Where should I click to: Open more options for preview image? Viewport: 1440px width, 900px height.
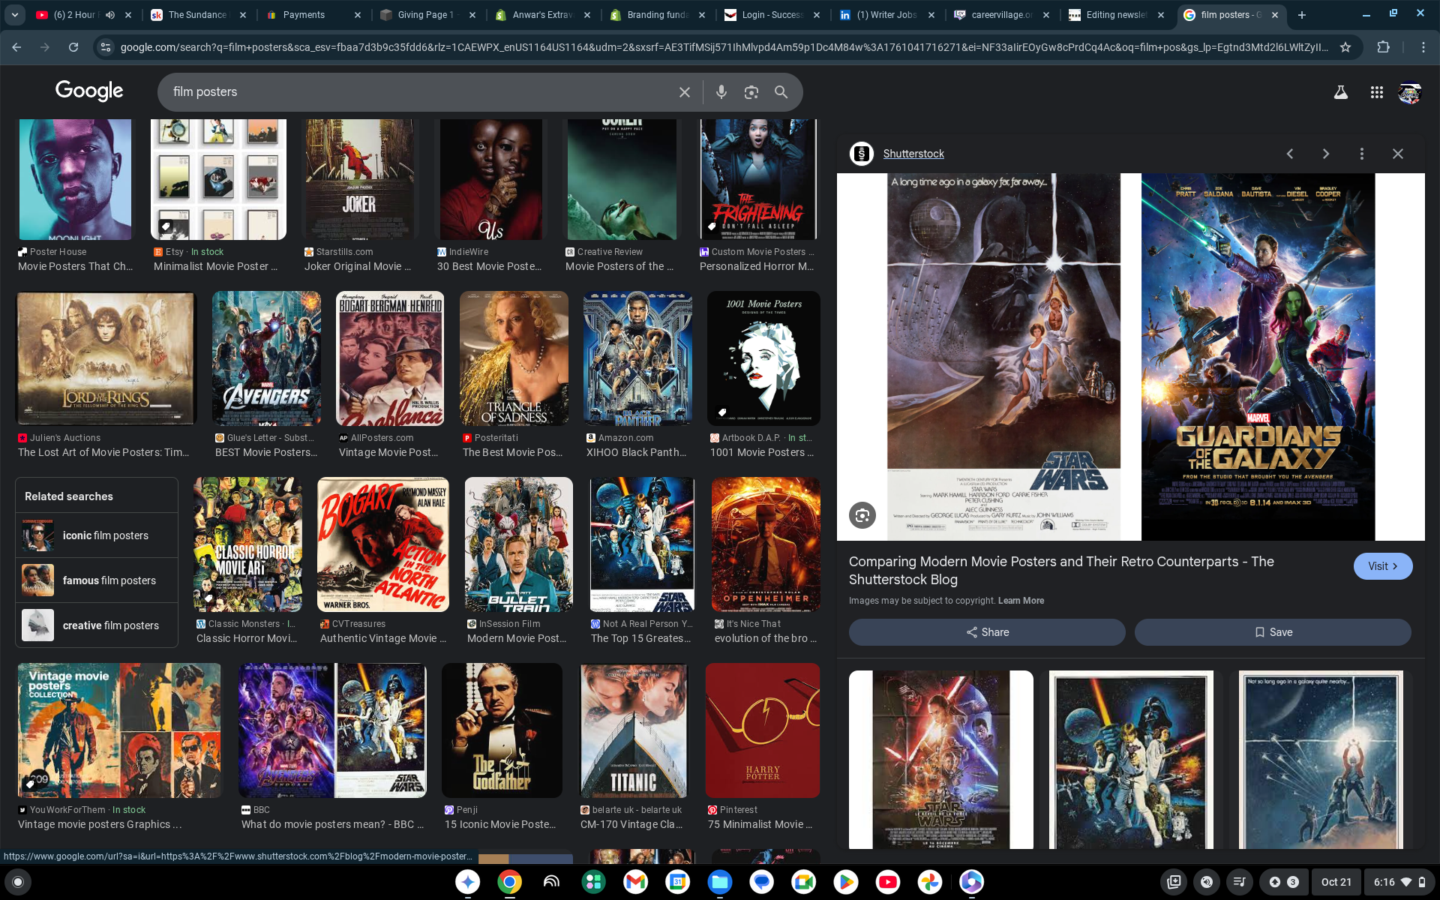pyautogui.click(x=1361, y=154)
